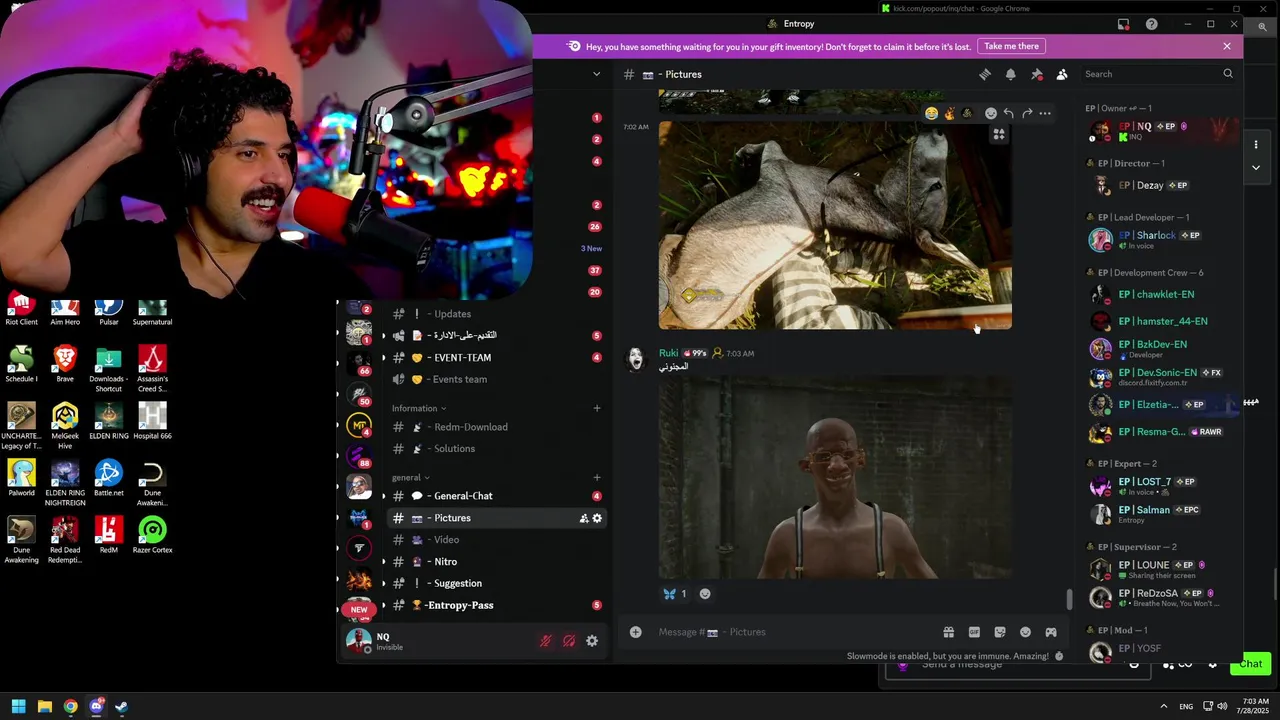The height and width of the screenshot is (720, 1280).
Task: Edit Pictures channel settings gear
Action: pos(598,518)
